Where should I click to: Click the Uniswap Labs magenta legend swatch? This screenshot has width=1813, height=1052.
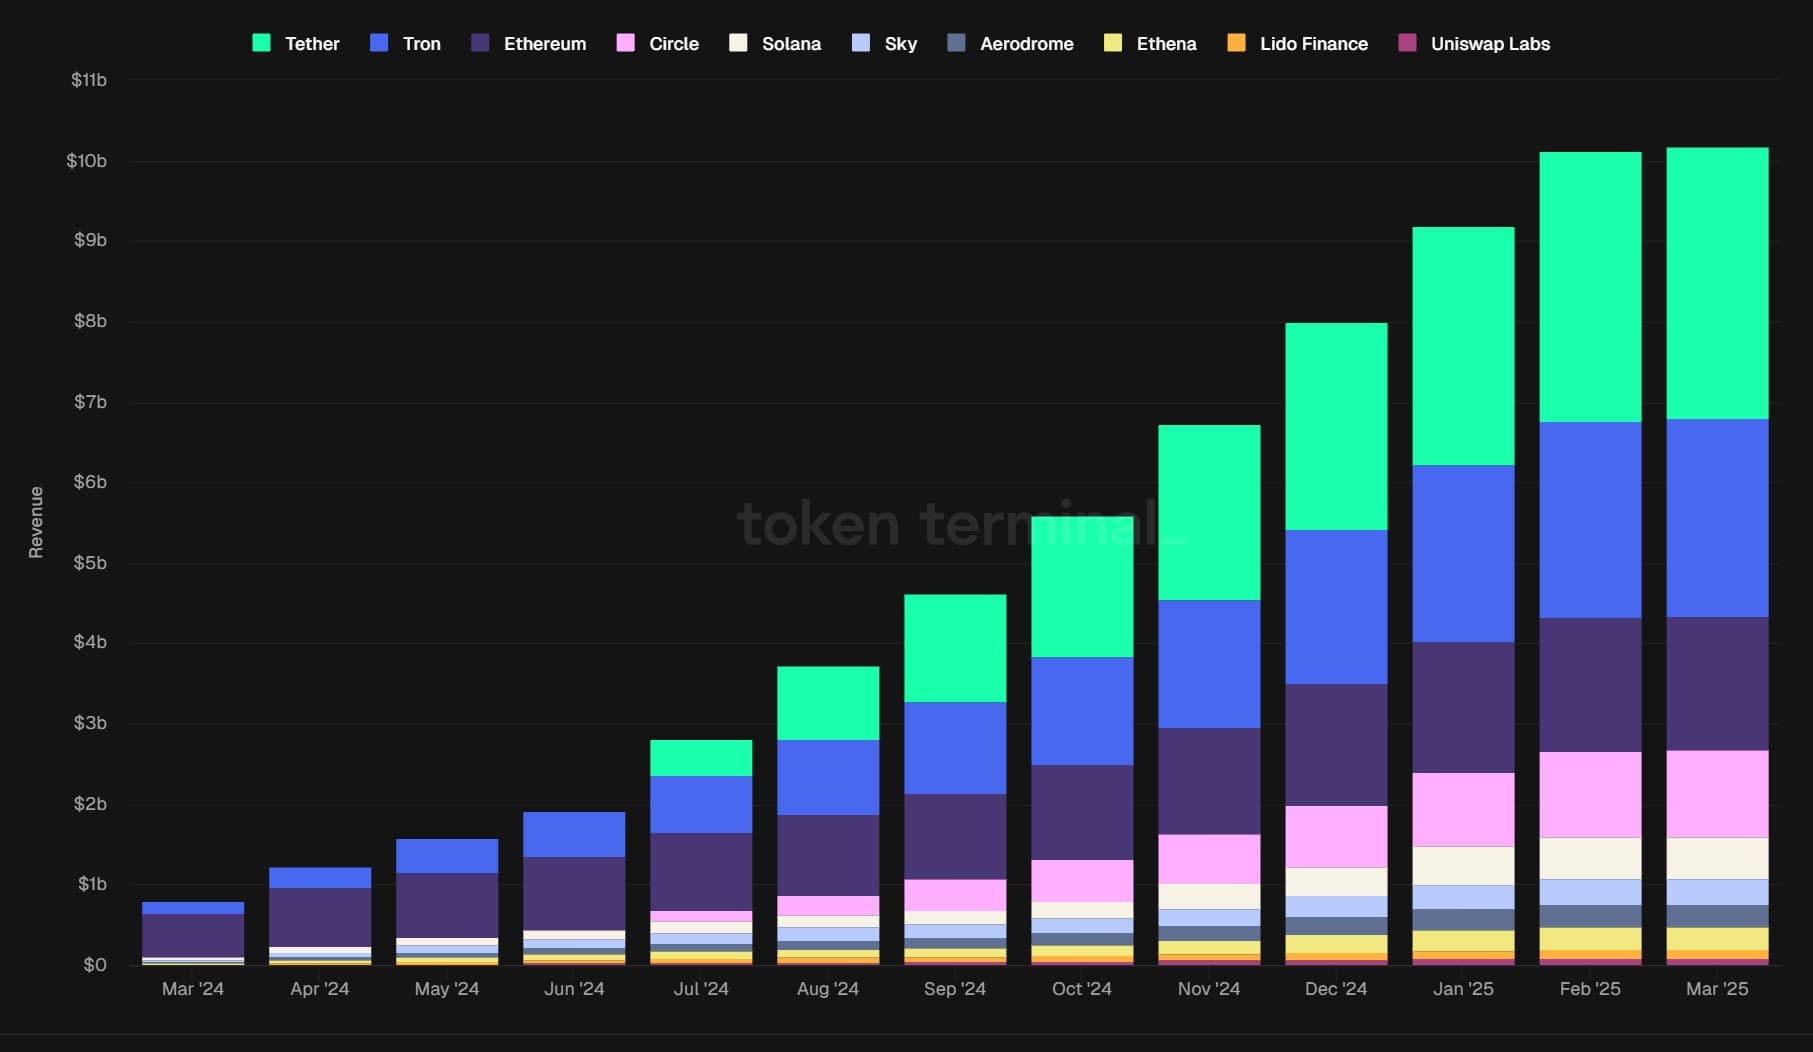coord(1407,43)
